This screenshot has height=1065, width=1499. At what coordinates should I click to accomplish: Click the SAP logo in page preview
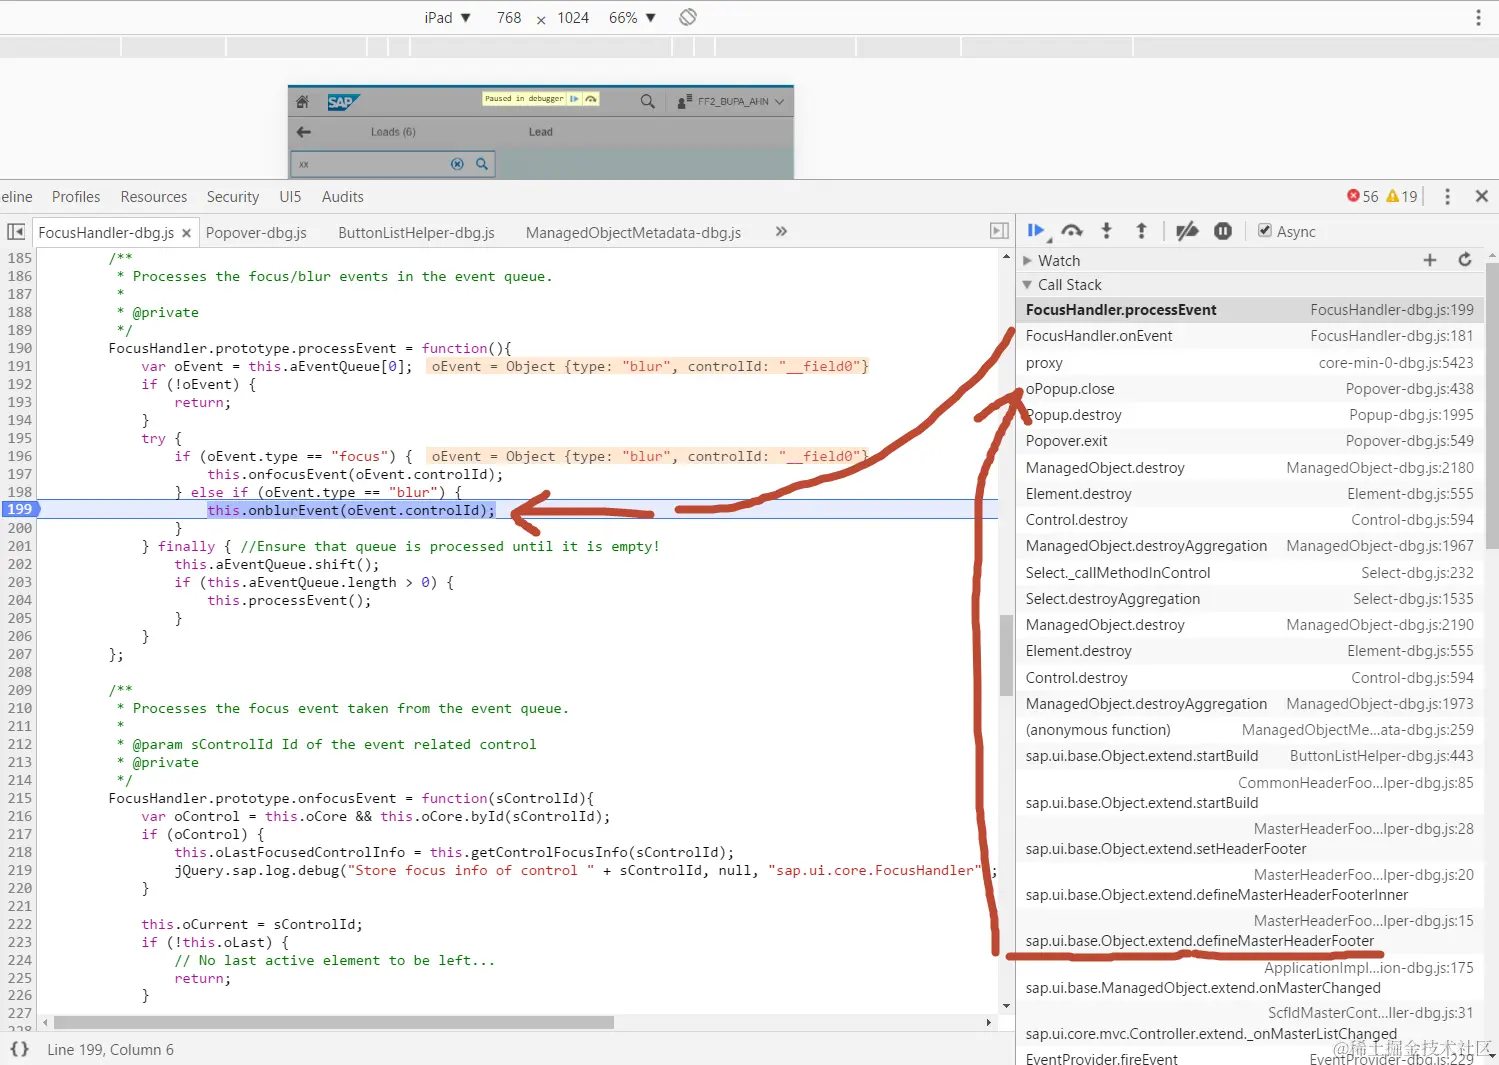pos(342,102)
